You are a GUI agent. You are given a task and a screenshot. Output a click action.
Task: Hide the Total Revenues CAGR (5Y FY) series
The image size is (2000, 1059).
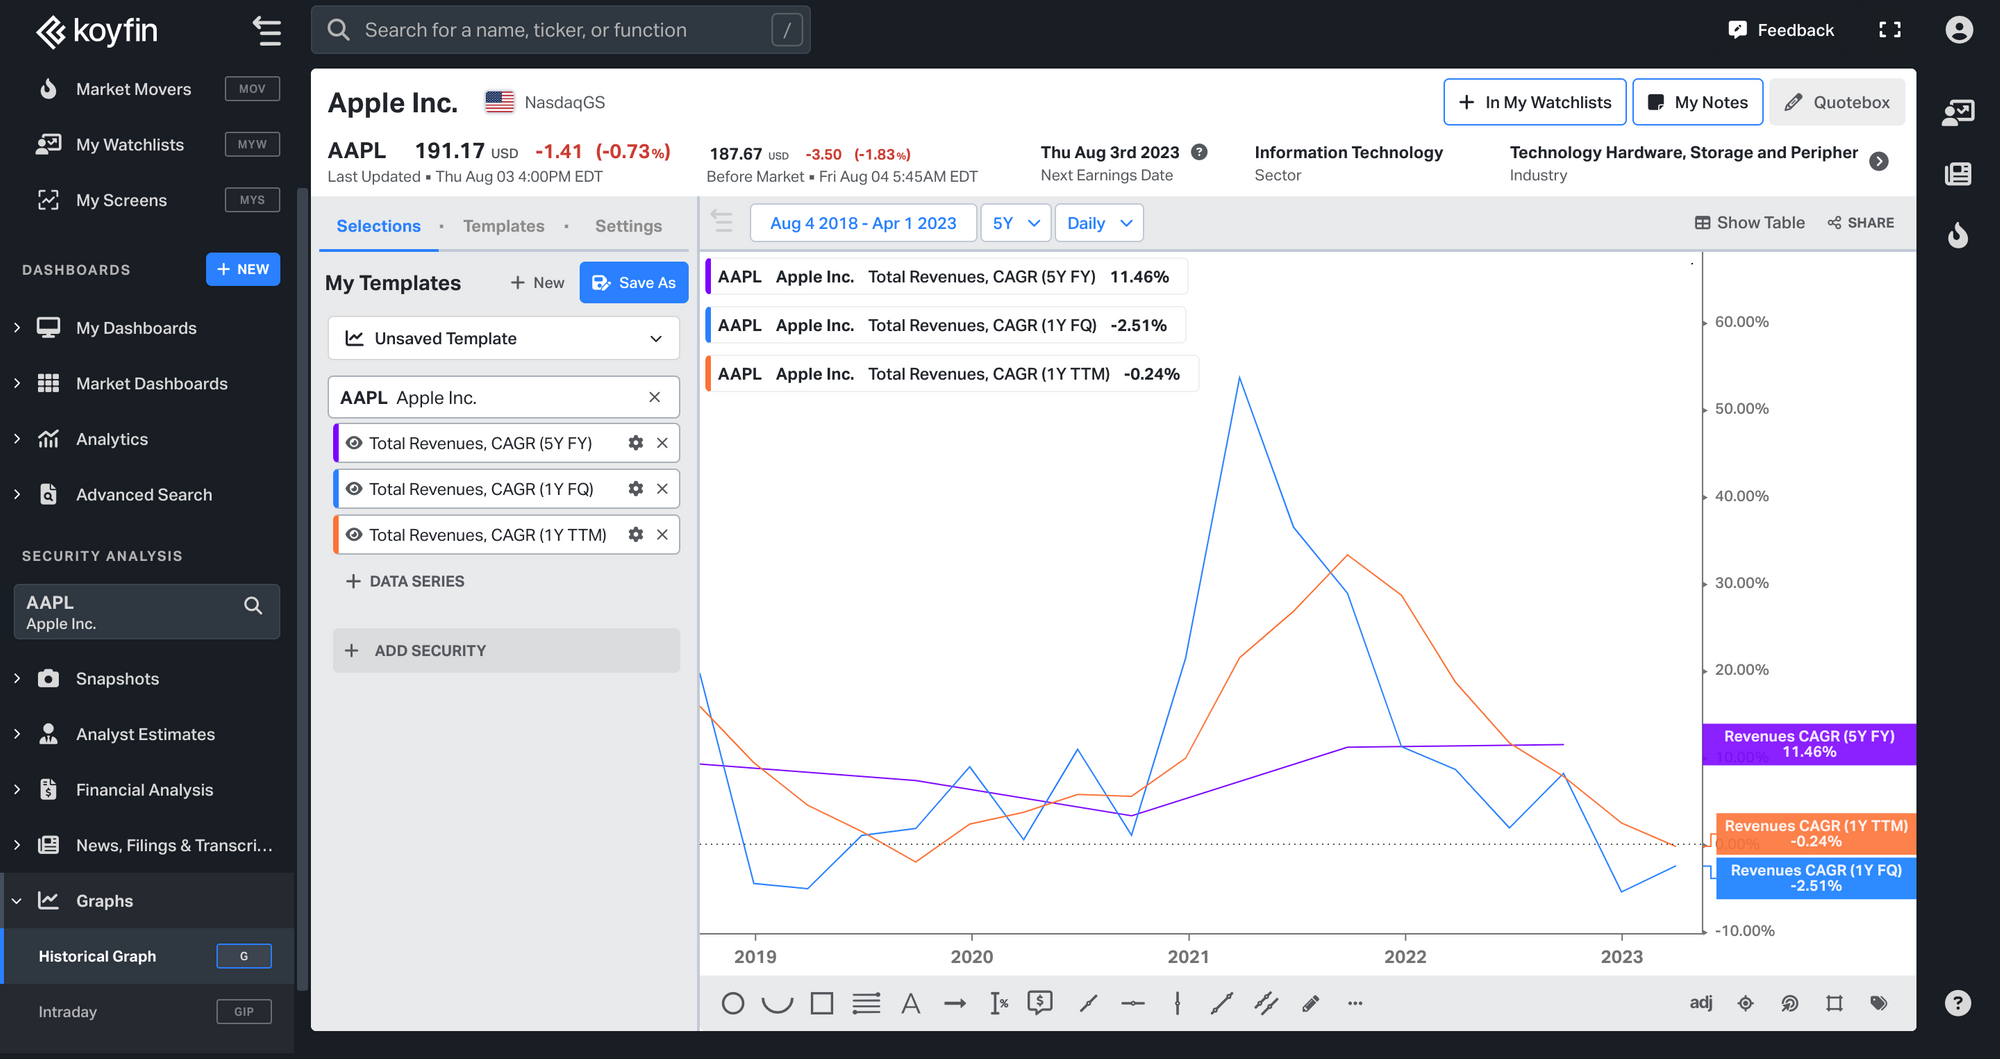[x=354, y=443]
